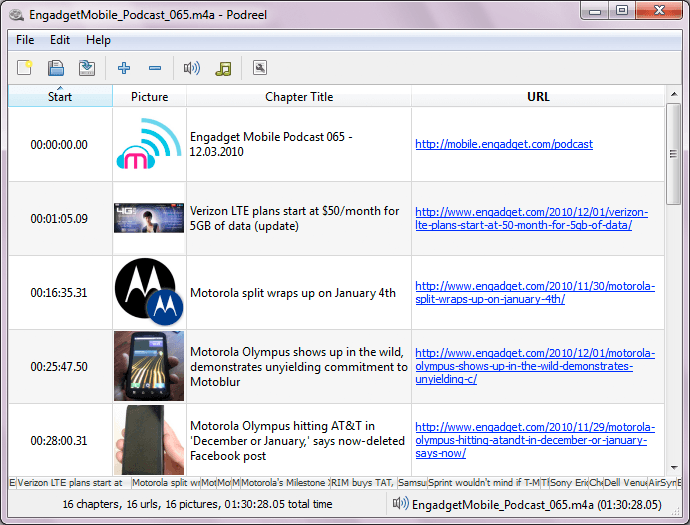Select start time 00:16:35.31

pyautogui.click(x=59, y=293)
